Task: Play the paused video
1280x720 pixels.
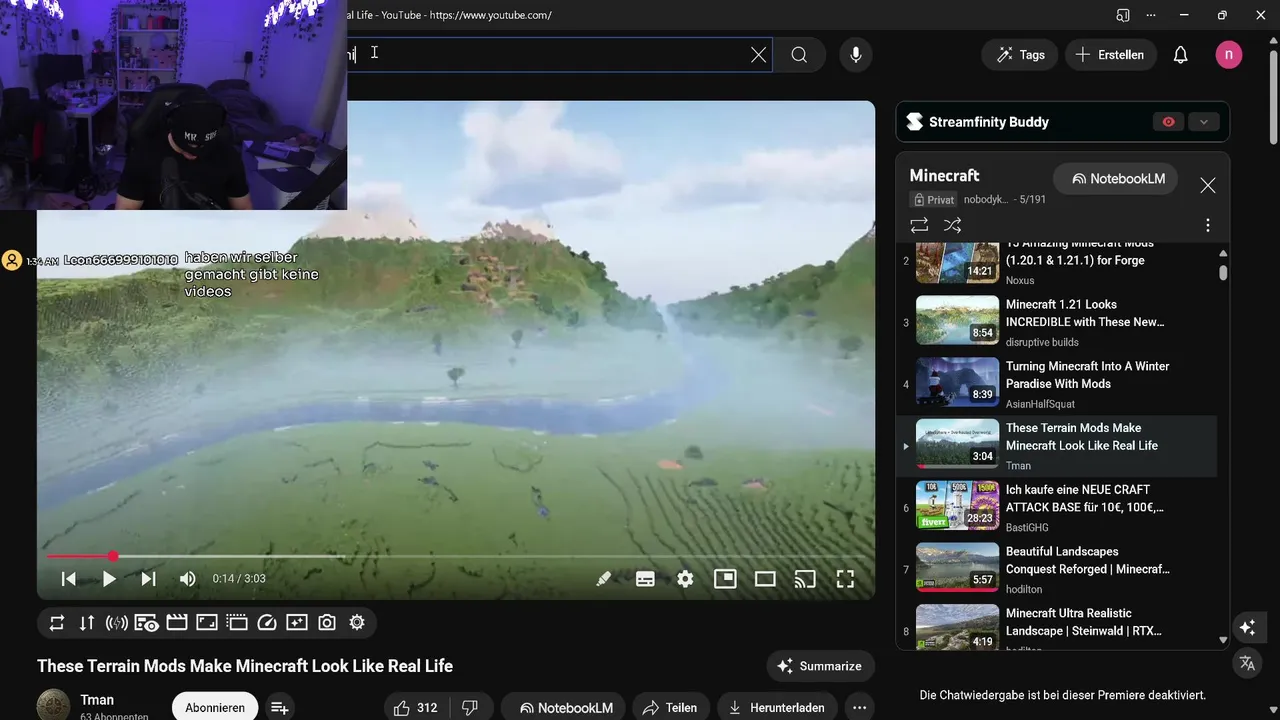Action: [109, 579]
